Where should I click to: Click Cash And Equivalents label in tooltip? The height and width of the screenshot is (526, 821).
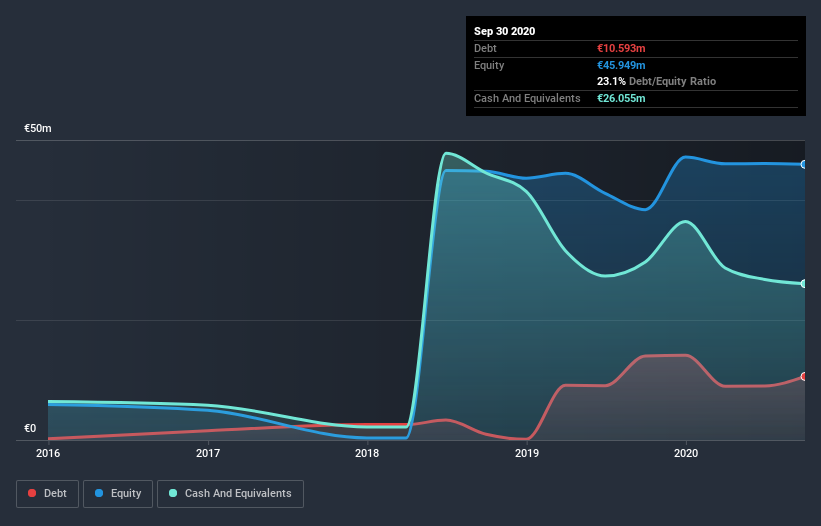click(527, 98)
